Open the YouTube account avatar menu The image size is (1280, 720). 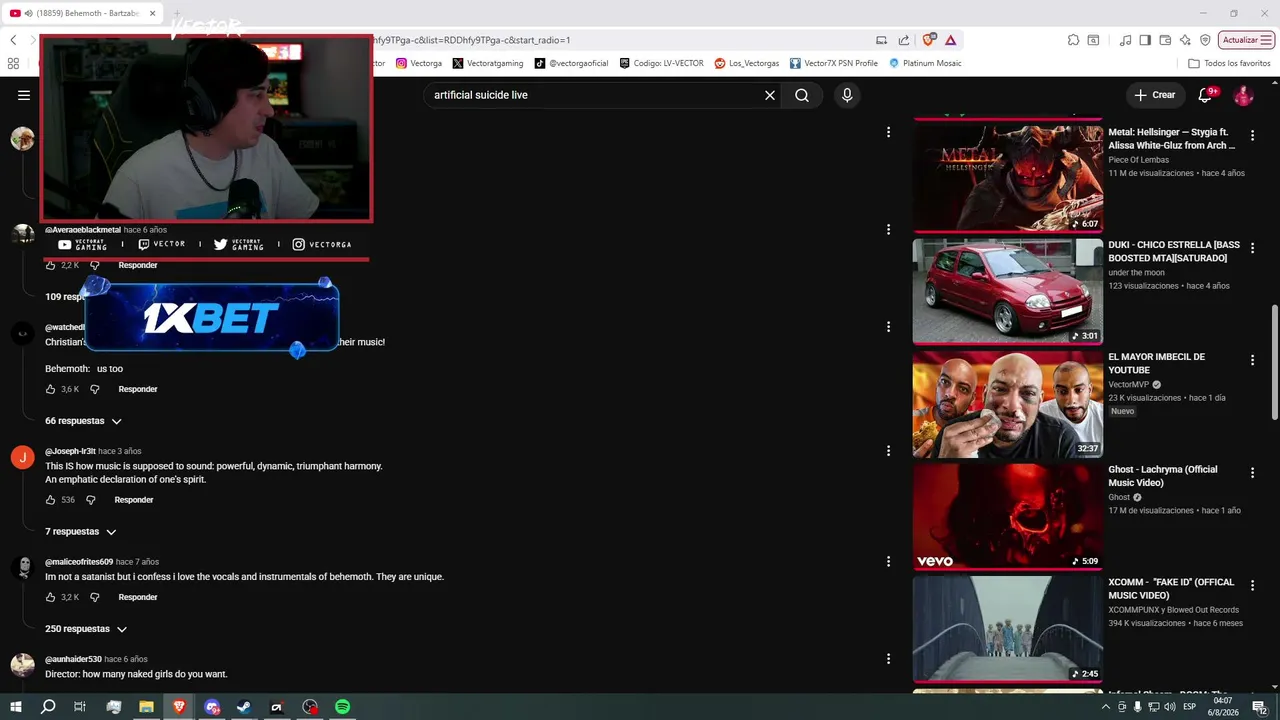point(1243,95)
